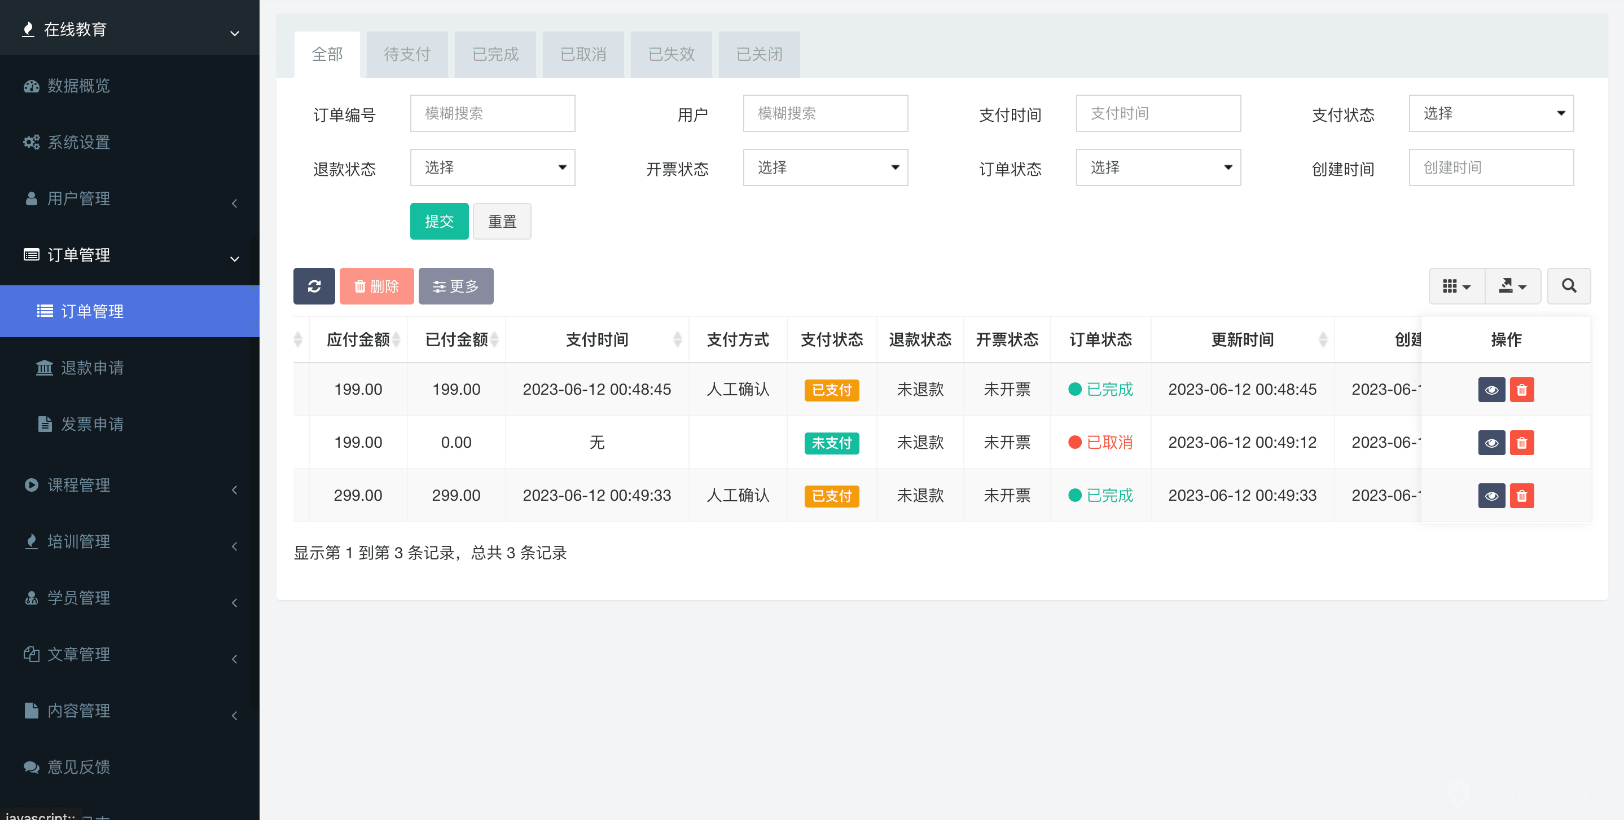Viewport: 1624px width, 820px height.
Task: Click the 用户 fuzzy search field
Action: pyautogui.click(x=825, y=113)
